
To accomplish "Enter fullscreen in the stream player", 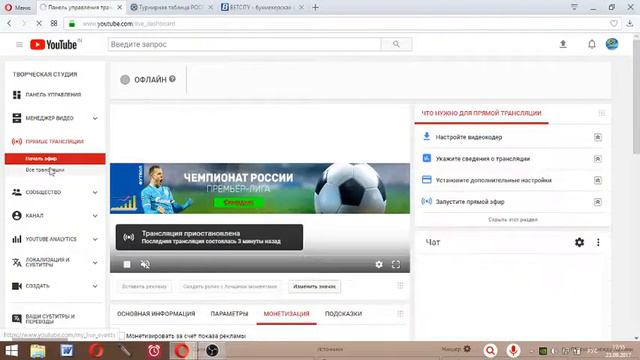I will click(x=396, y=264).
